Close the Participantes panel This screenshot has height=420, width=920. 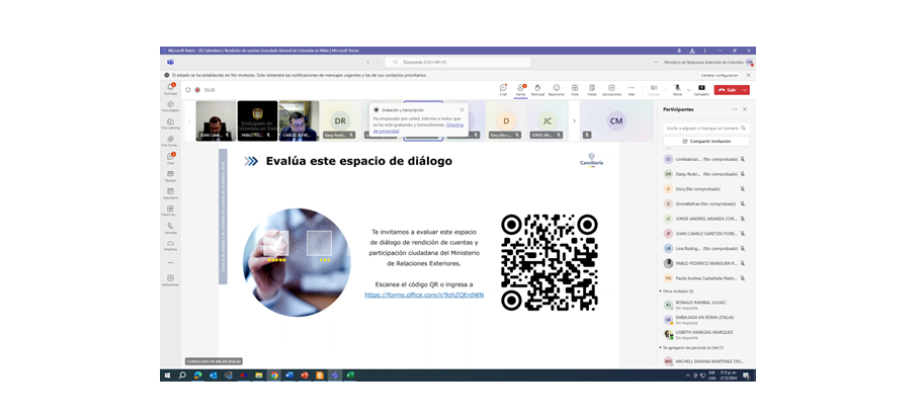(745, 109)
